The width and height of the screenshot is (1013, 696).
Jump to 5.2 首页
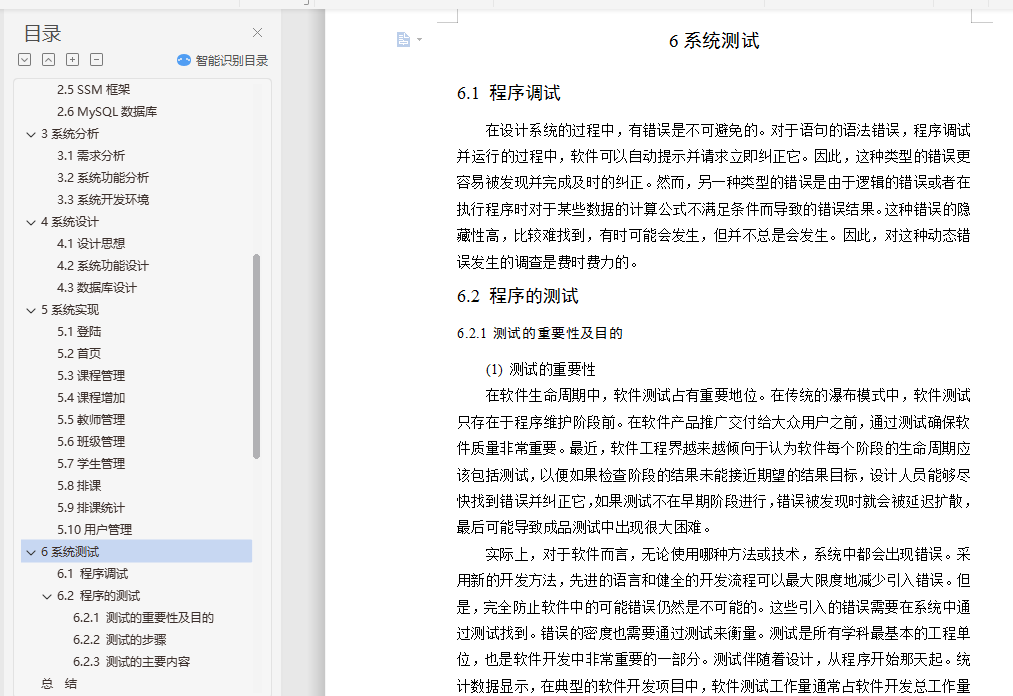coord(79,353)
